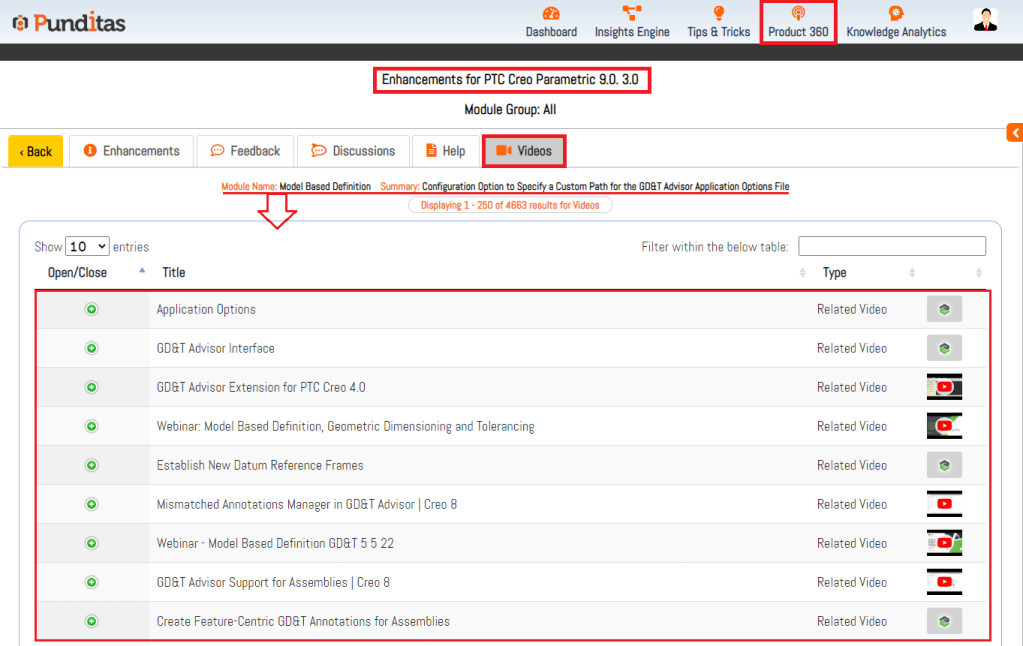
Task: Switch to the Discussions tab
Action: (x=353, y=151)
